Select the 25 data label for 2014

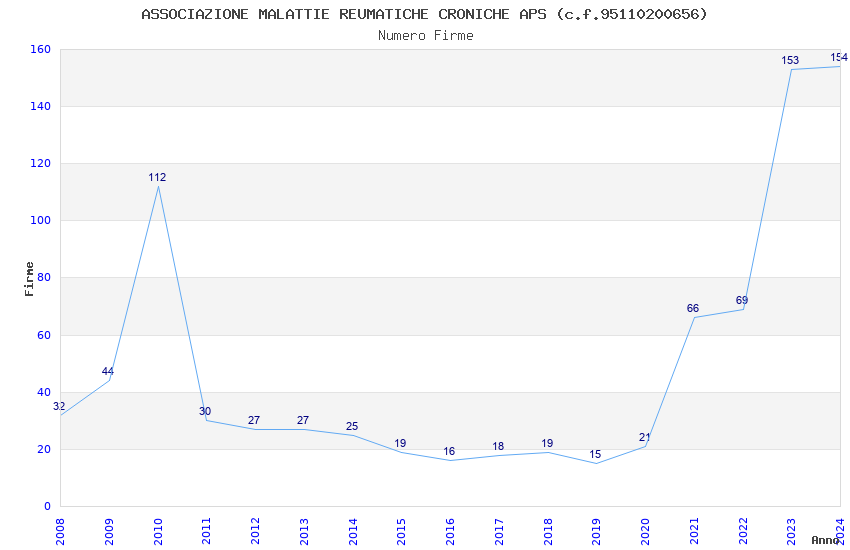tap(352, 427)
